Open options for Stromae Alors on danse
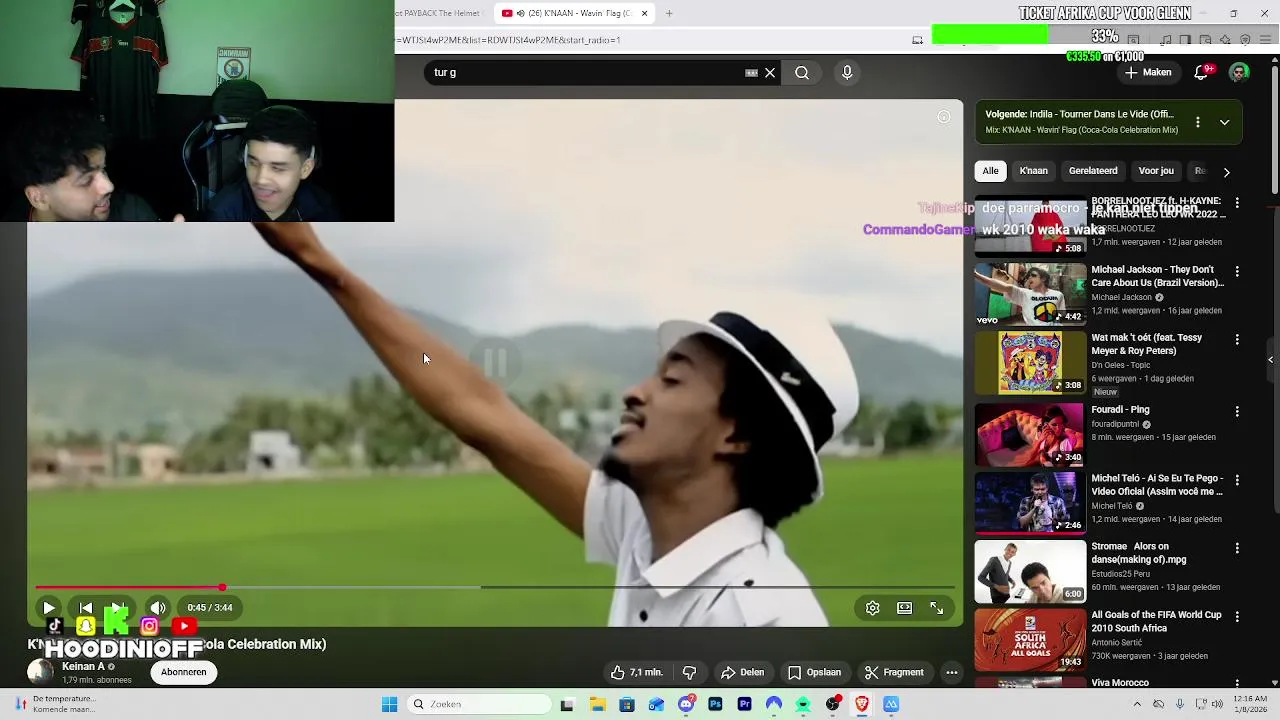This screenshot has width=1280, height=720. click(x=1237, y=548)
